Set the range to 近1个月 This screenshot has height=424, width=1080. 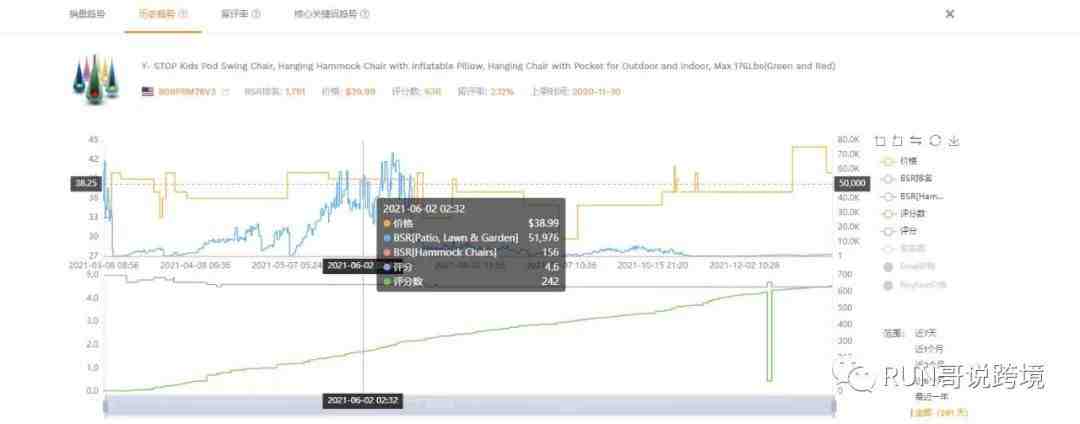click(x=929, y=348)
